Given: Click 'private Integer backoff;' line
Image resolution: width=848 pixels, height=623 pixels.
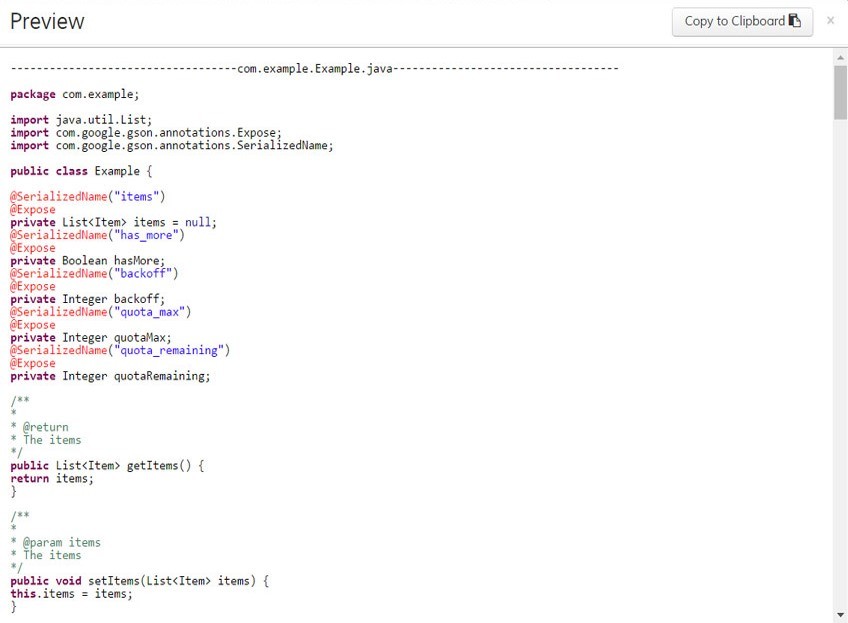Looking at the screenshot, I should (x=88, y=300).
